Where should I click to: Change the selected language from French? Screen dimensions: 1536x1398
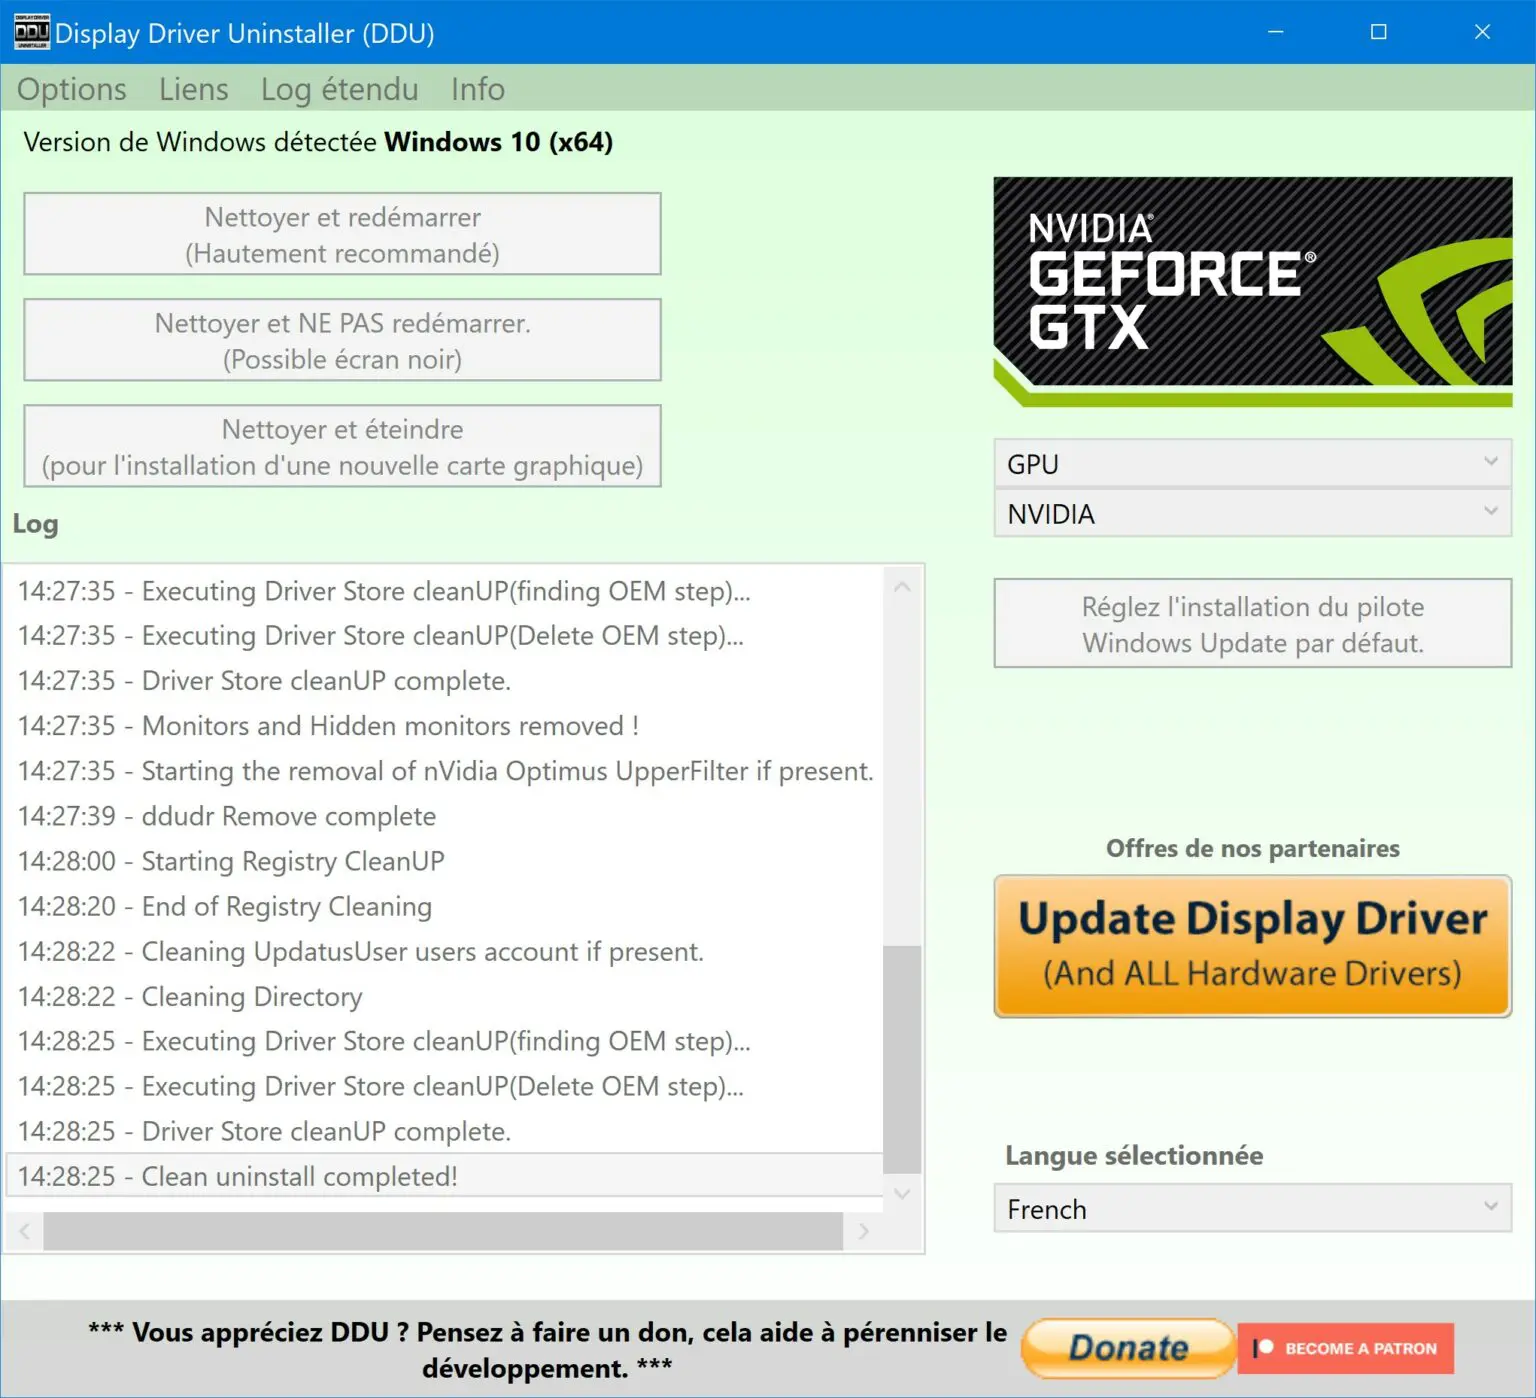pyautogui.click(x=1251, y=1209)
